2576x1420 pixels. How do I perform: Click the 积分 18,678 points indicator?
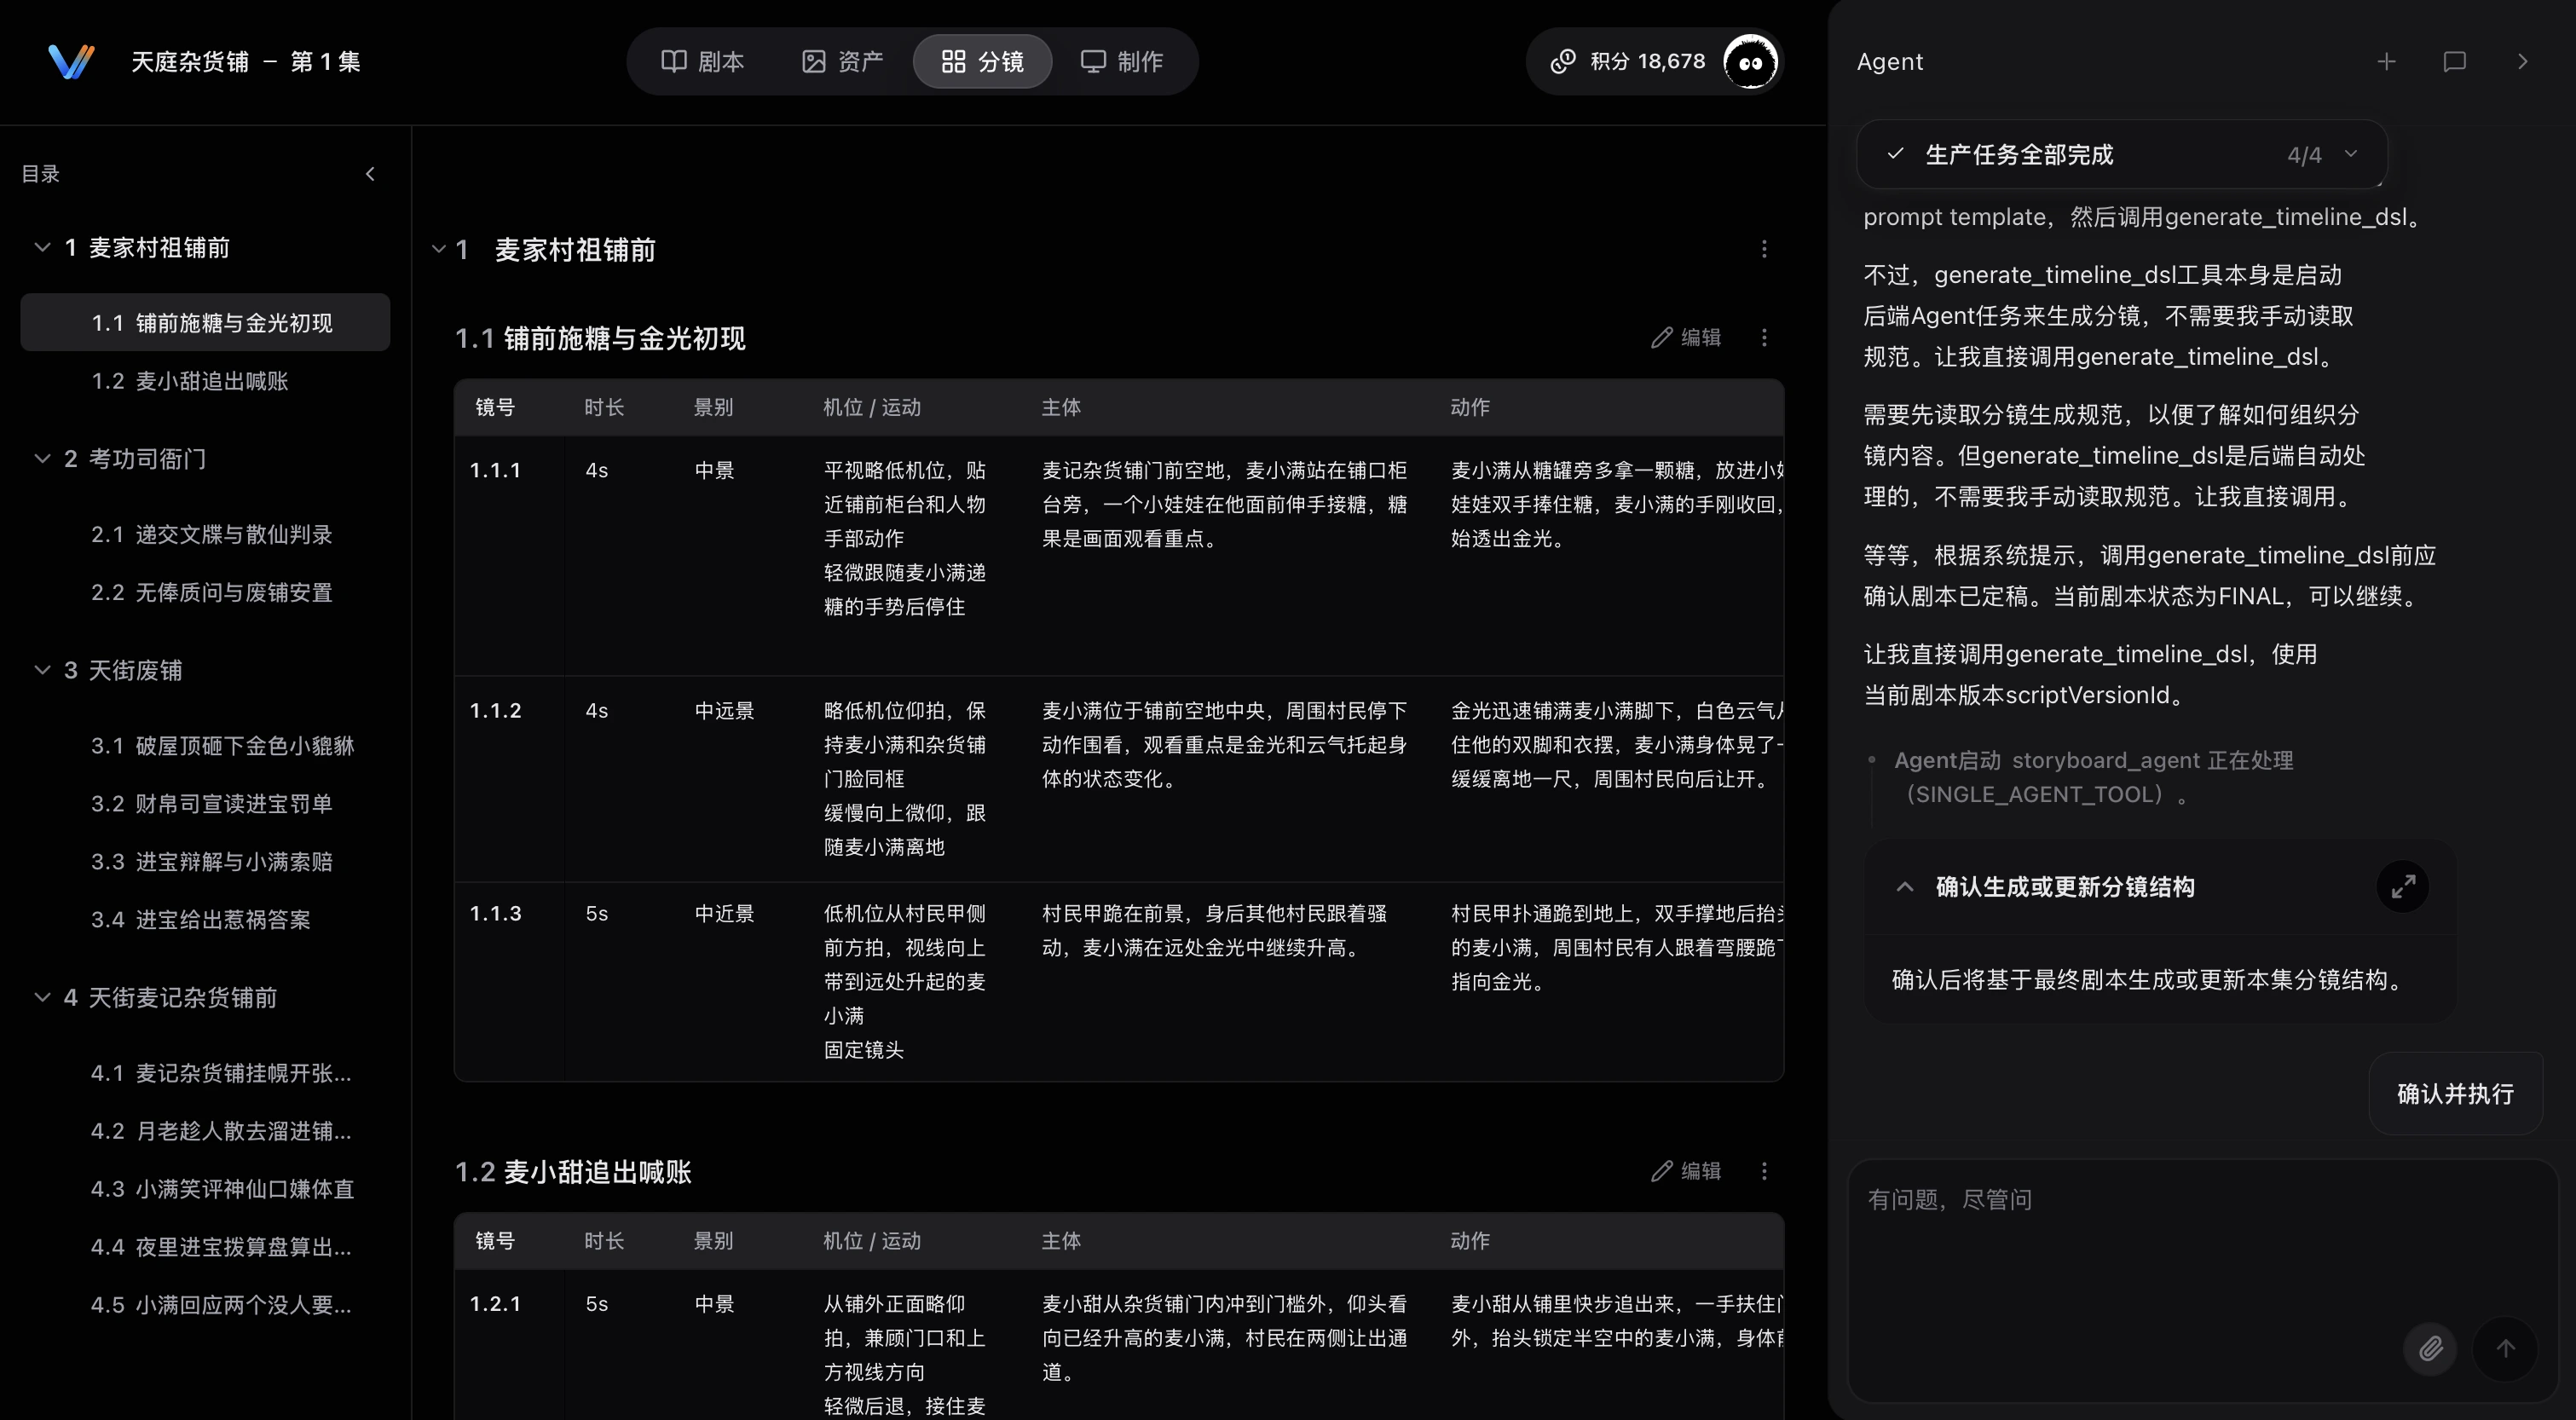pyautogui.click(x=1627, y=61)
